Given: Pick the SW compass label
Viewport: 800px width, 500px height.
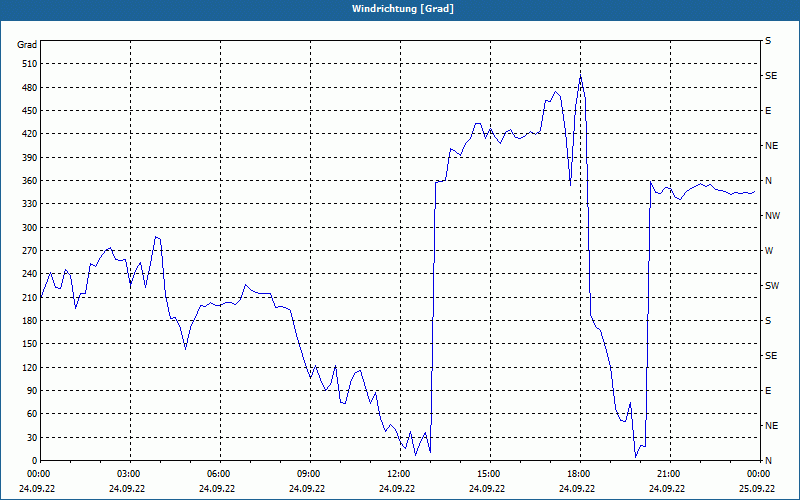Looking at the screenshot, I should 772,286.
